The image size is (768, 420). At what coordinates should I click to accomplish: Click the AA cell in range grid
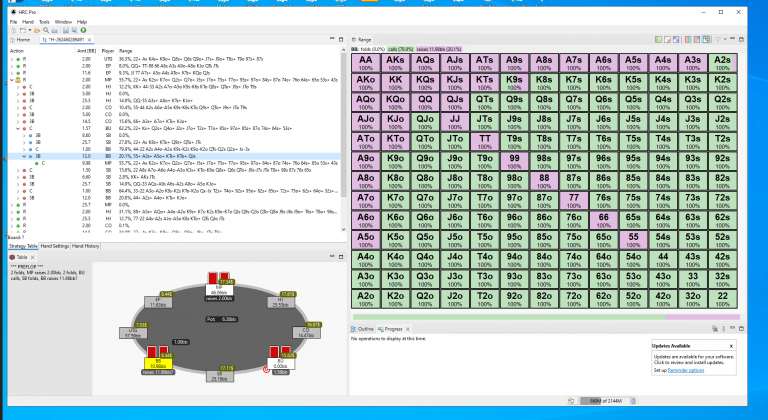coord(365,63)
